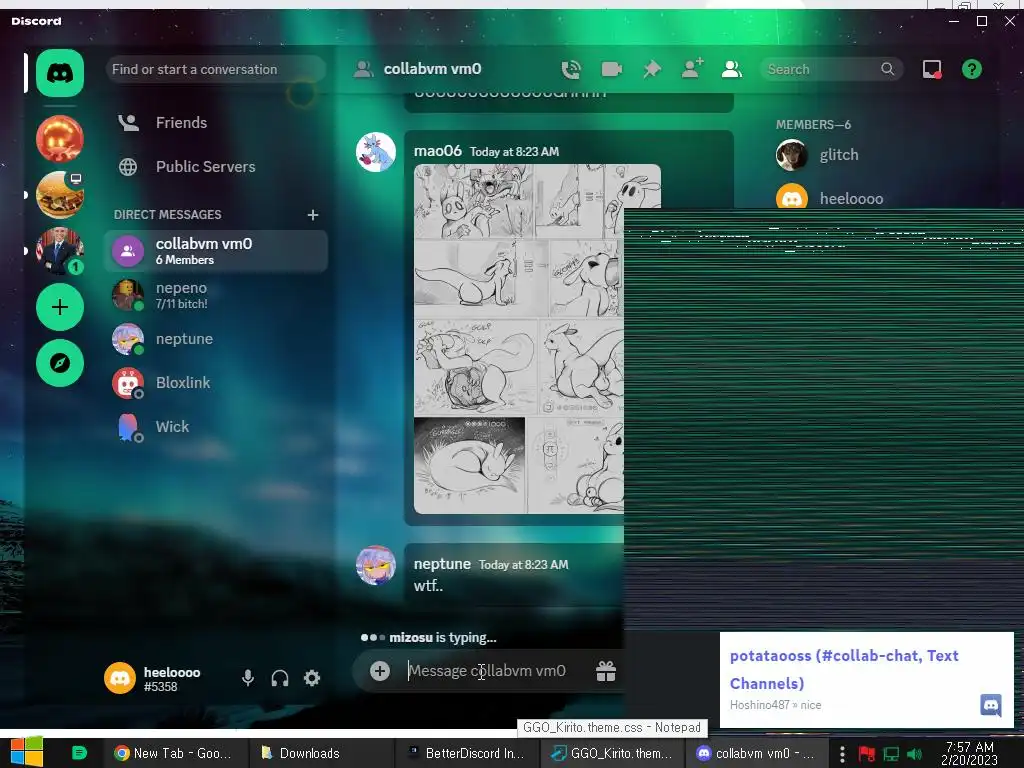This screenshot has width=1024, height=768.
Task: Switch to GGO_Kirito.theme Notepad taskbar item
Action: (613, 753)
